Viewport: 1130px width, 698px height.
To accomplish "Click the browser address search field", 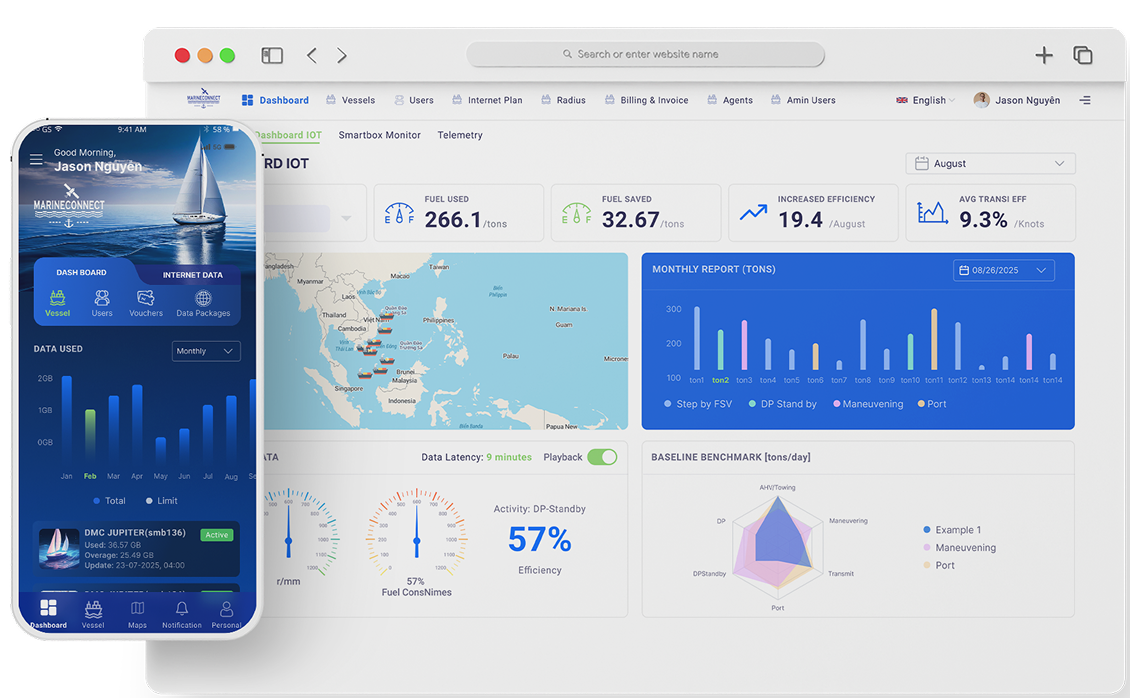I will coord(646,54).
